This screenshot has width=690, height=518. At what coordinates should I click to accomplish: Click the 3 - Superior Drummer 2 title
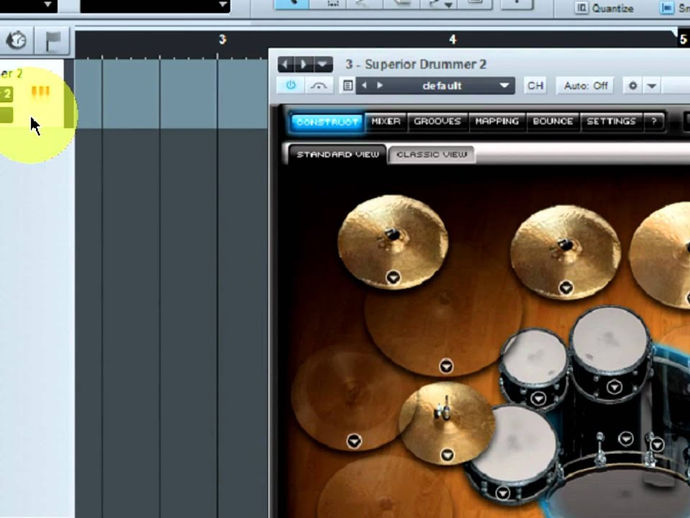click(x=416, y=64)
